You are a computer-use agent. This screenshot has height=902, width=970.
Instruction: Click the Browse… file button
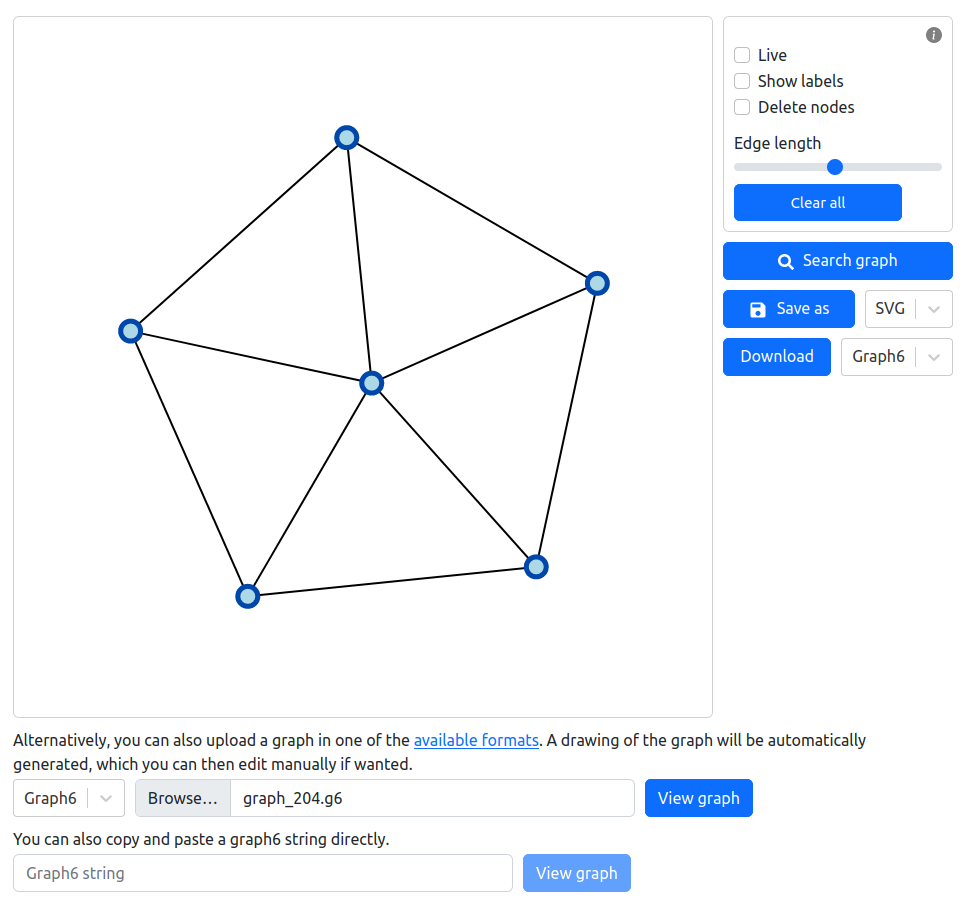coord(182,798)
